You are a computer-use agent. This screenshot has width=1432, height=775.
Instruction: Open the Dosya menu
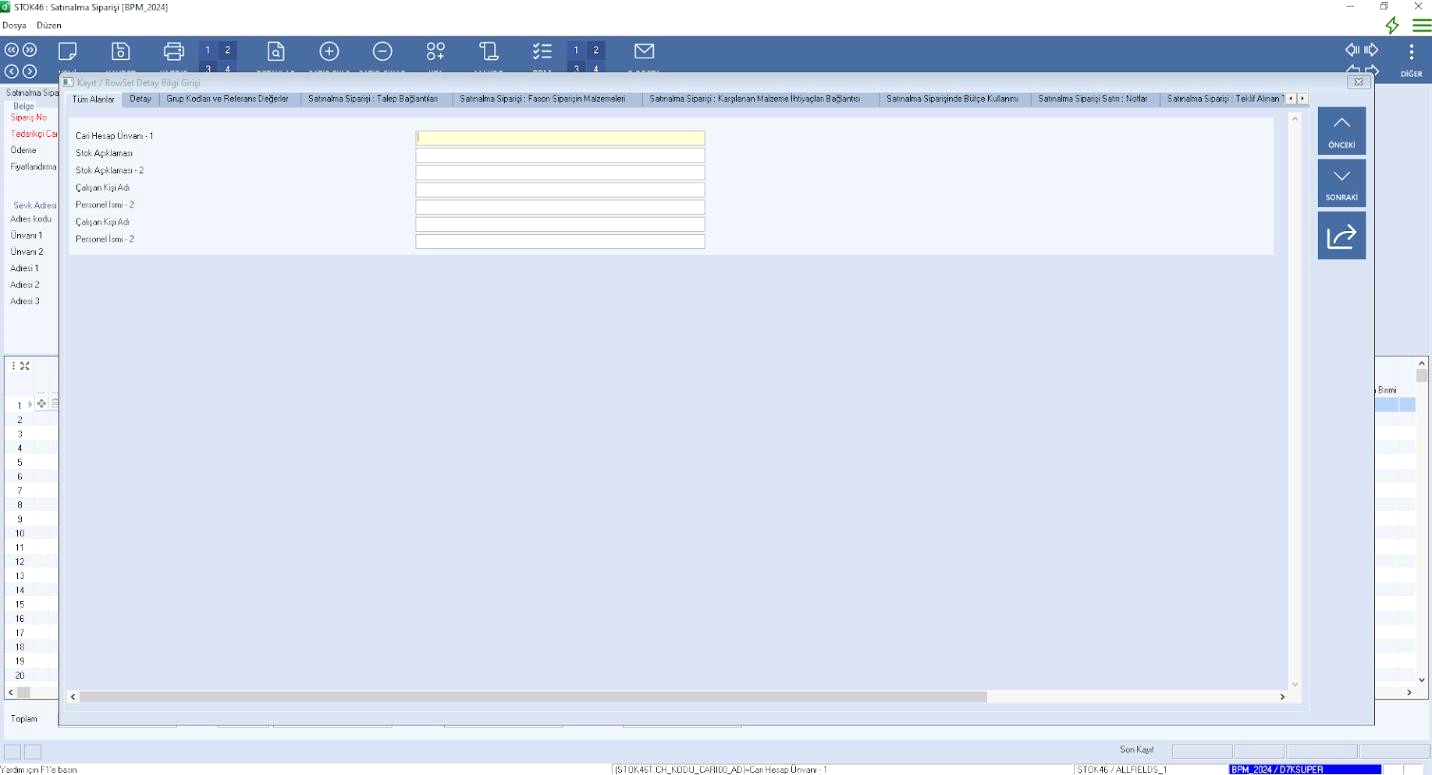click(14, 25)
